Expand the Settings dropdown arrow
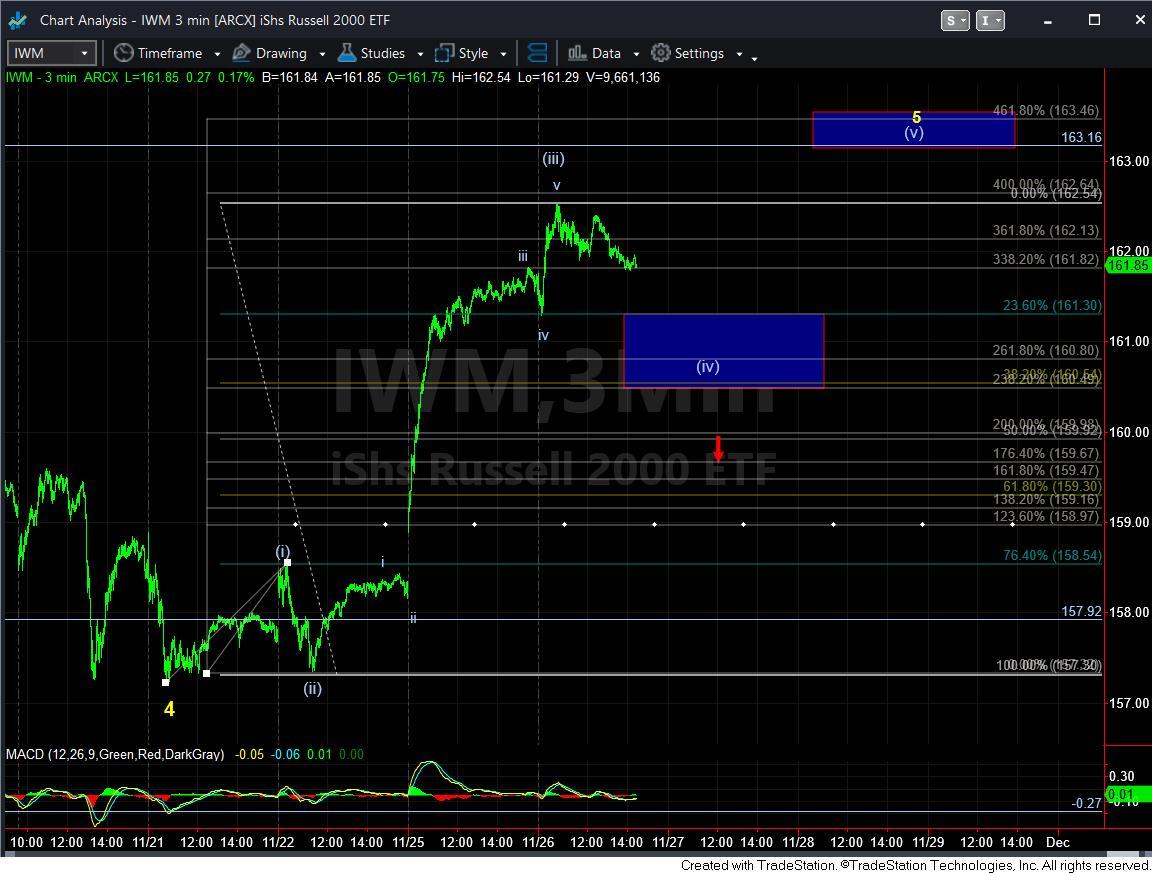Viewport: 1152px width, 873px height. 739,54
